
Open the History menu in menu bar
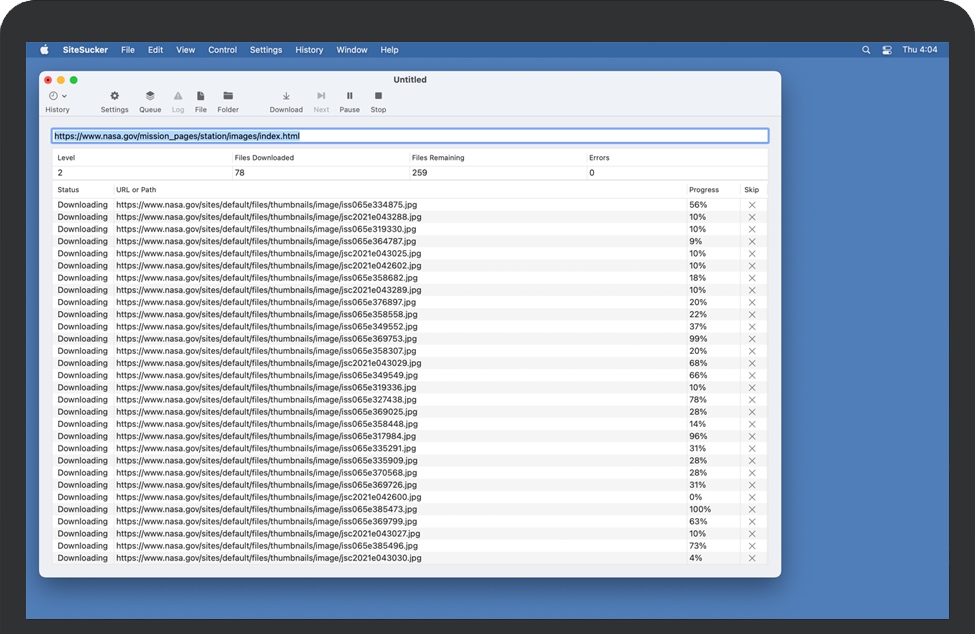(309, 50)
